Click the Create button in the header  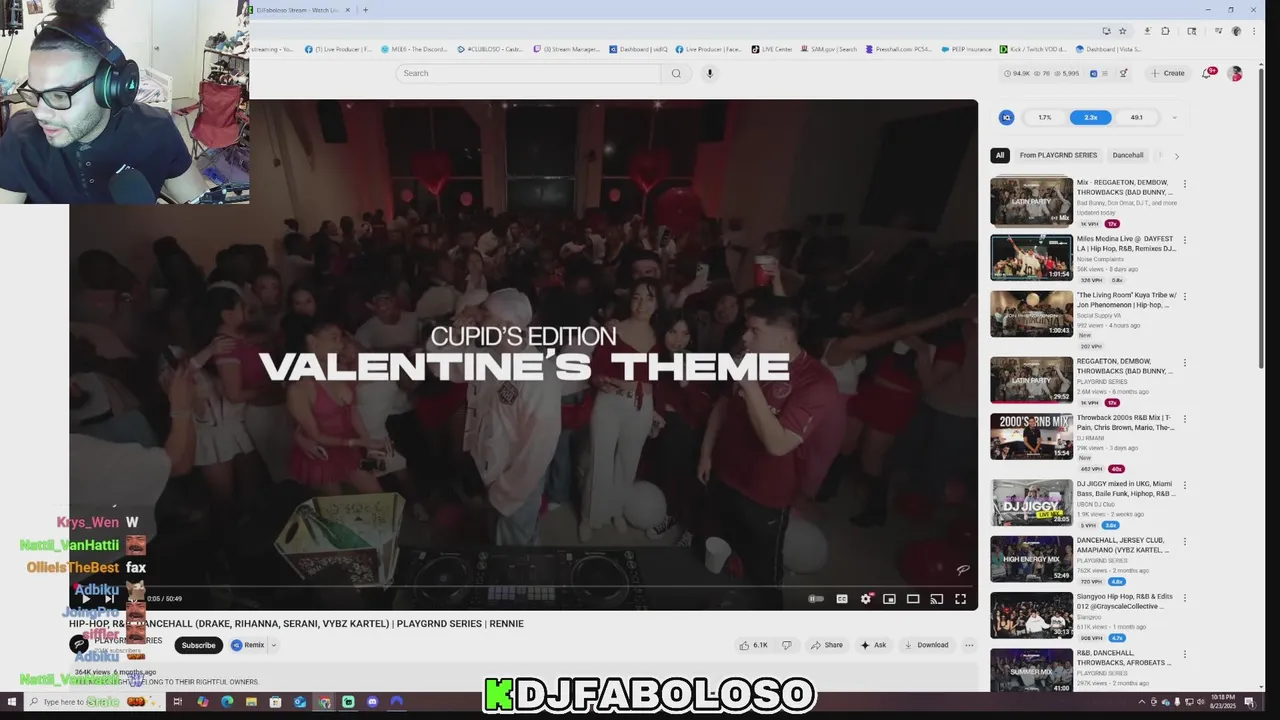pos(1167,73)
